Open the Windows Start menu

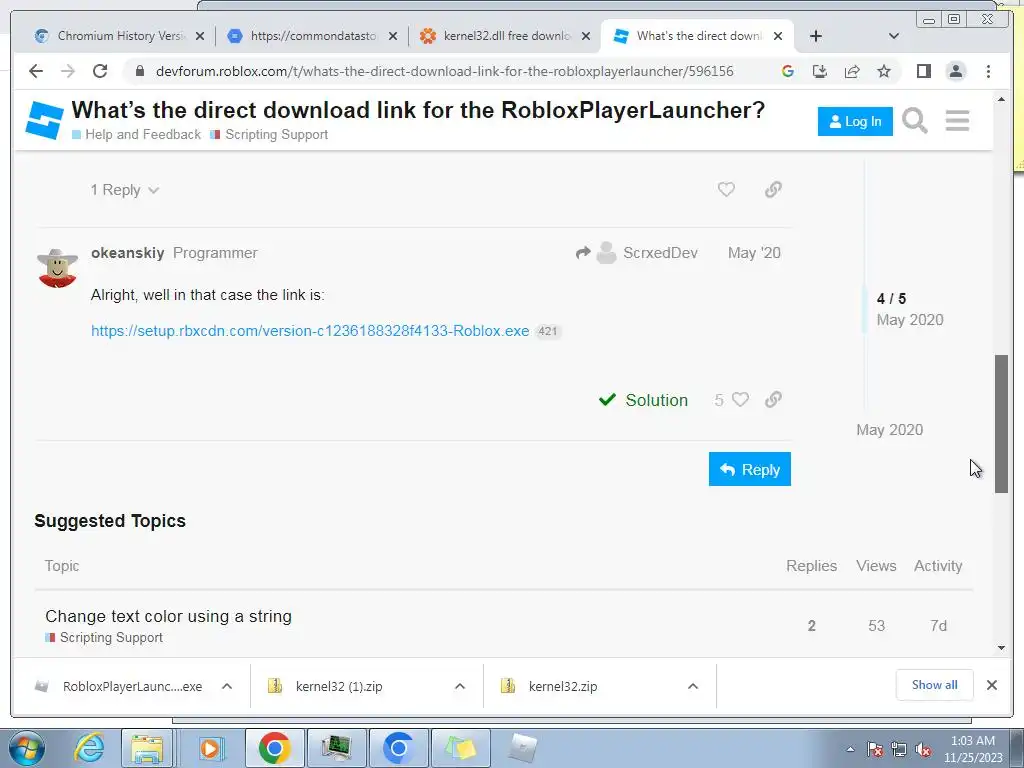tap(27, 748)
